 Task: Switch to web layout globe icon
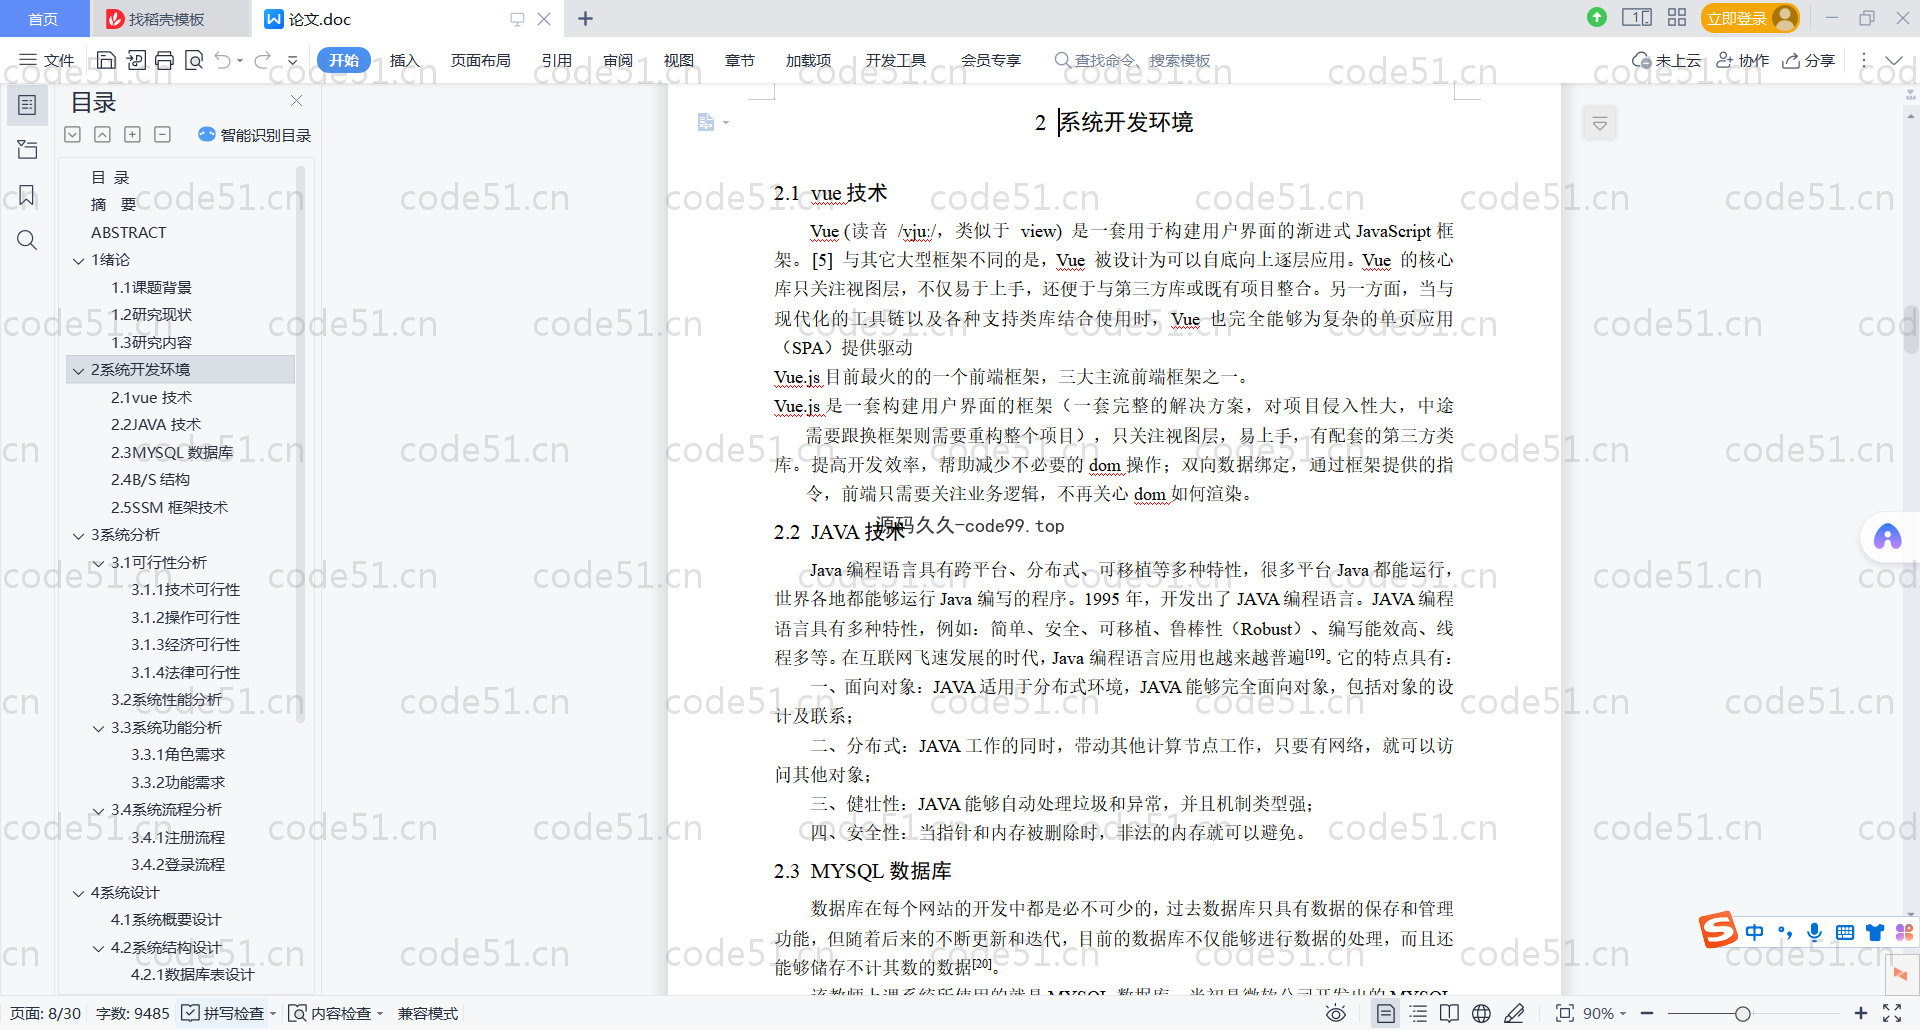pos(1481,1013)
